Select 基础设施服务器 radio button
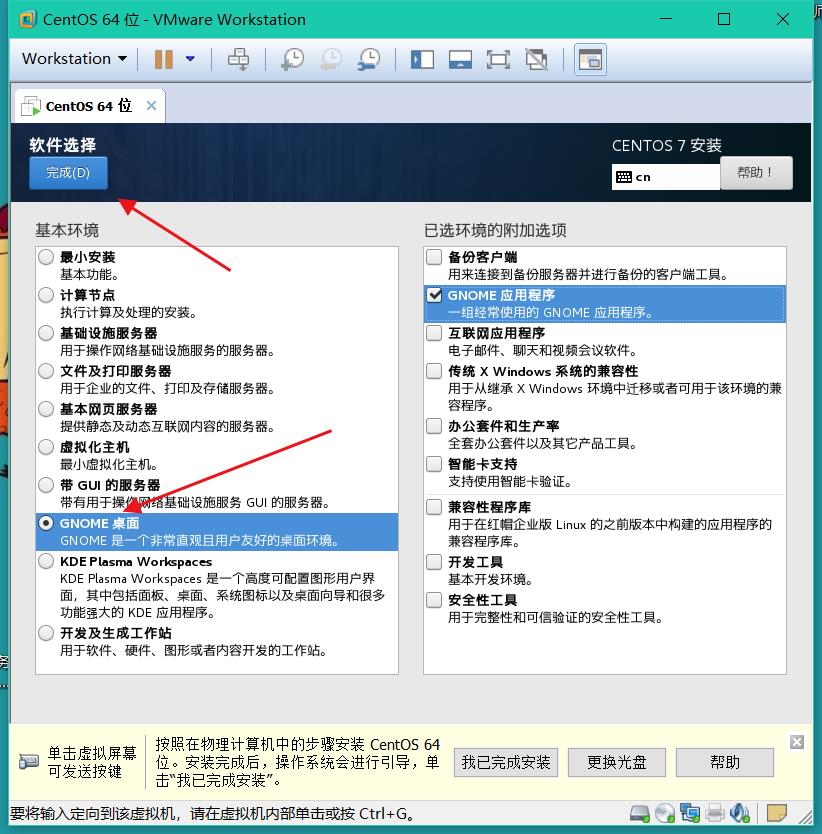 [x=46, y=333]
